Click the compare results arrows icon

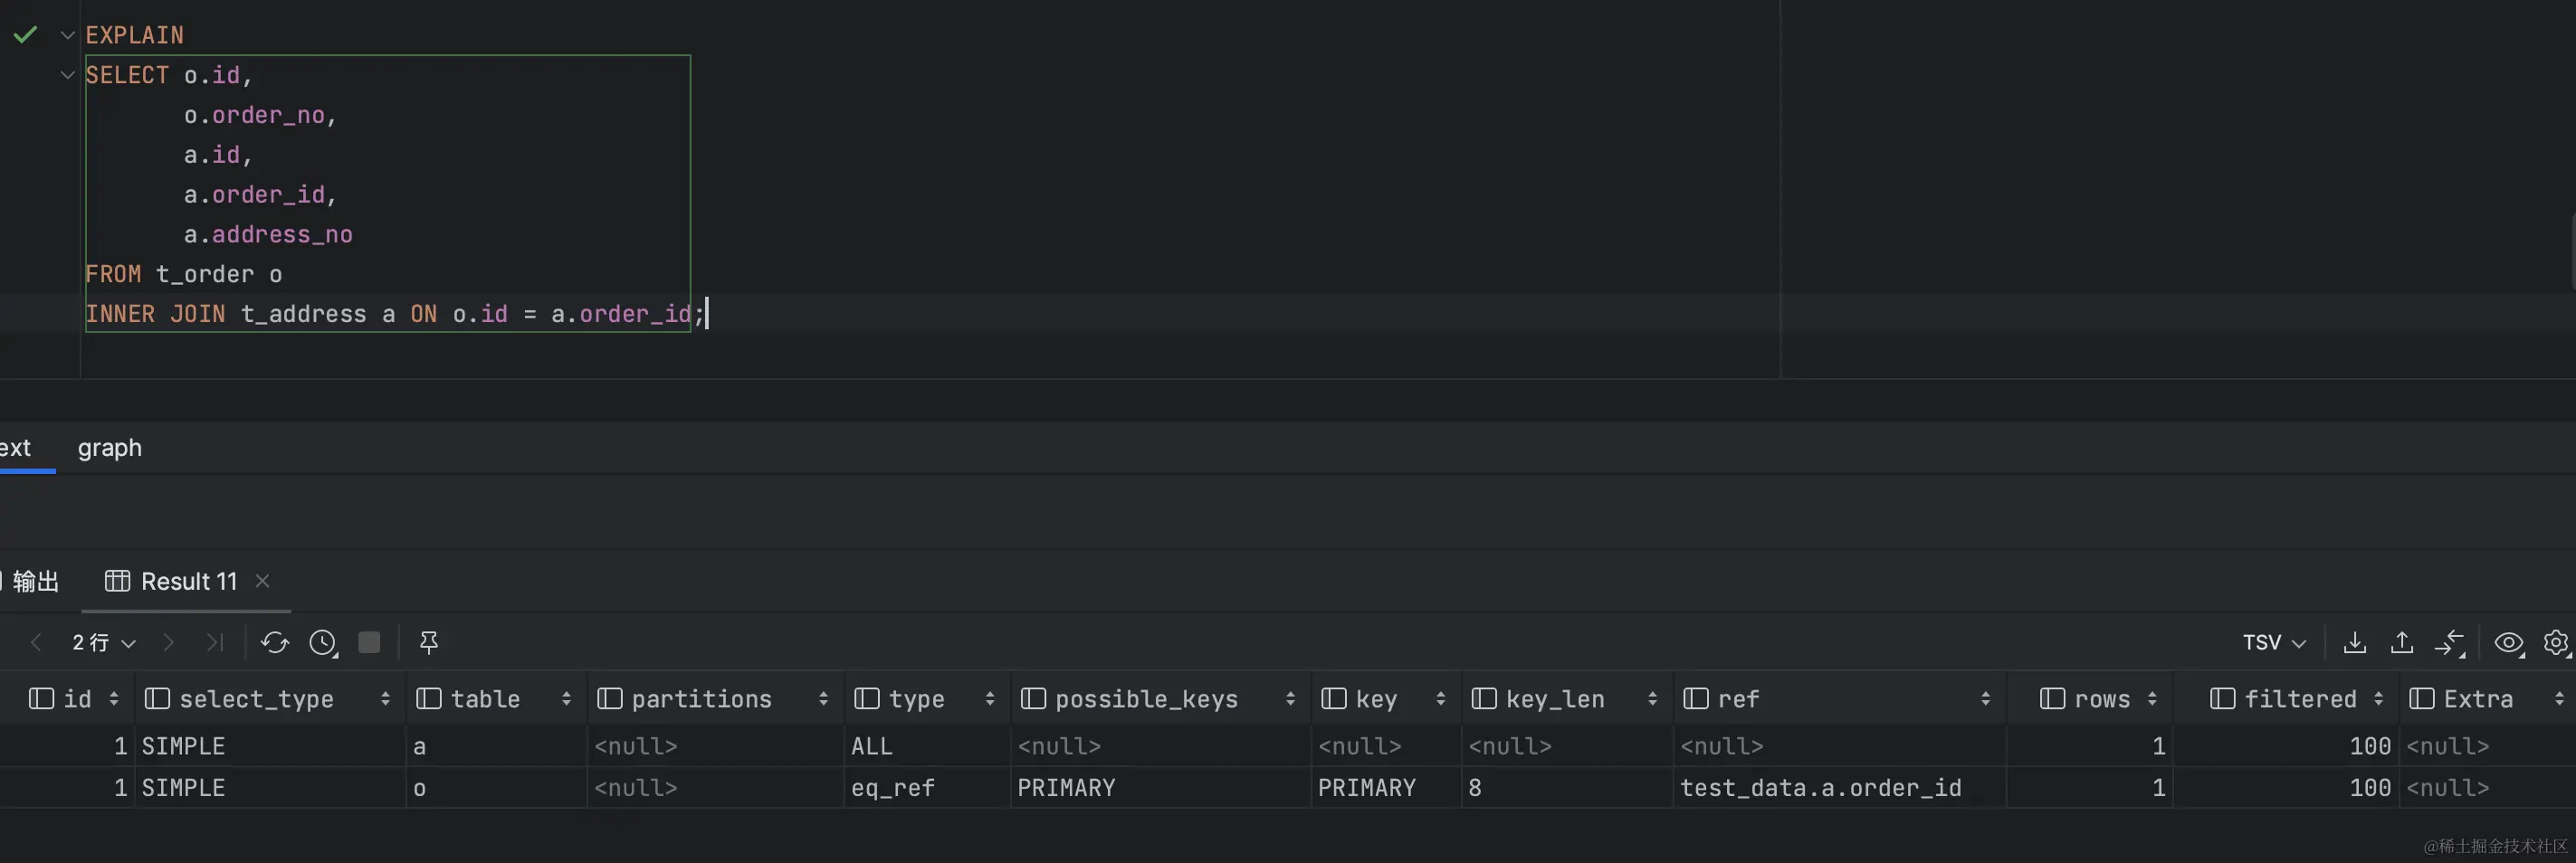(2450, 642)
